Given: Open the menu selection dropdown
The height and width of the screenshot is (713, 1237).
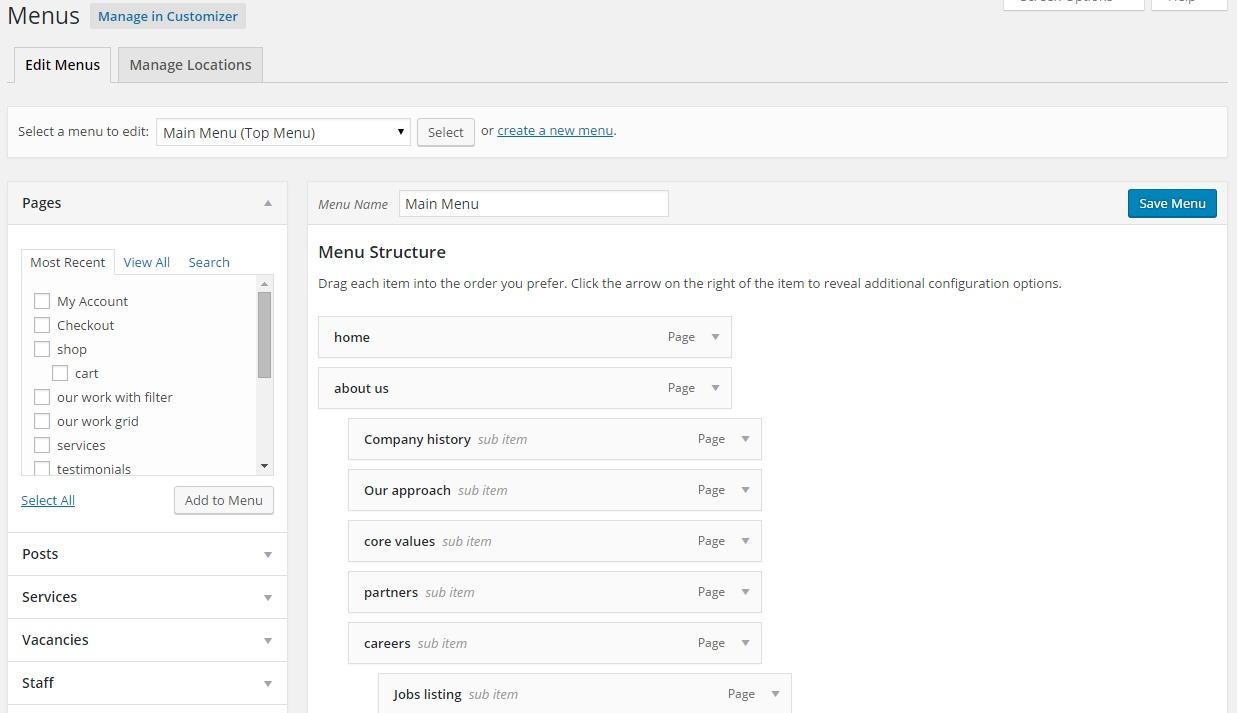Looking at the screenshot, I should pyautogui.click(x=283, y=132).
